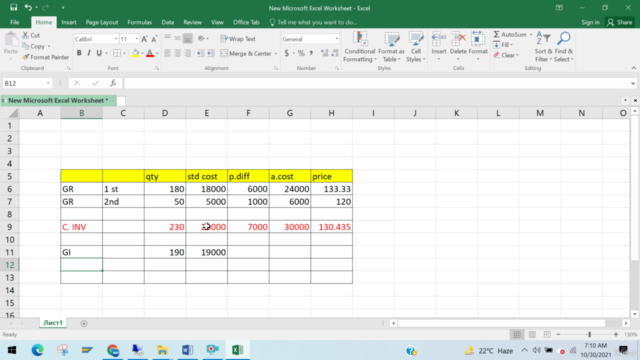Open Conditional Formatting
Screen dimensions: 640x360
coord(360,47)
